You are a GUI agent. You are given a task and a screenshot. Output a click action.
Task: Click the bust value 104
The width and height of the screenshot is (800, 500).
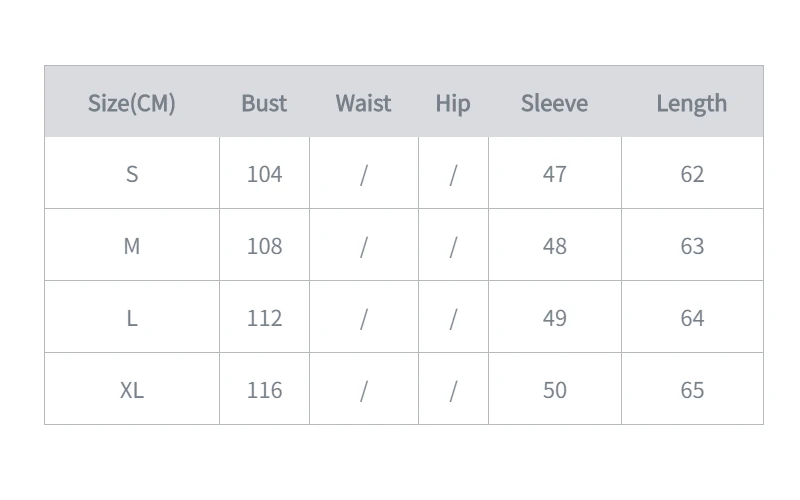click(264, 174)
